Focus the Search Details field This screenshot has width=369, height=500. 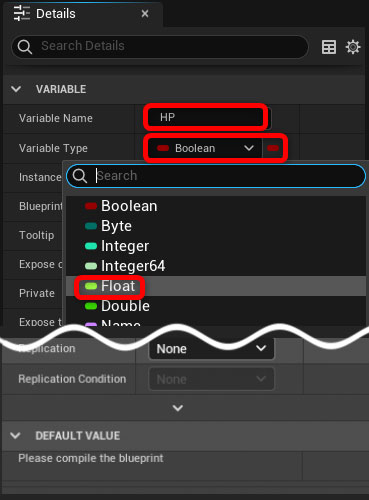coord(160,47)
